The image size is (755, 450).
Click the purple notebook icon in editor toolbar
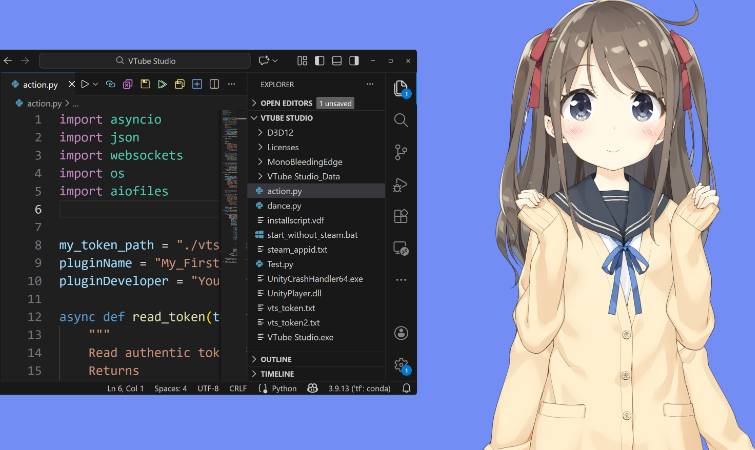(128, 84)
